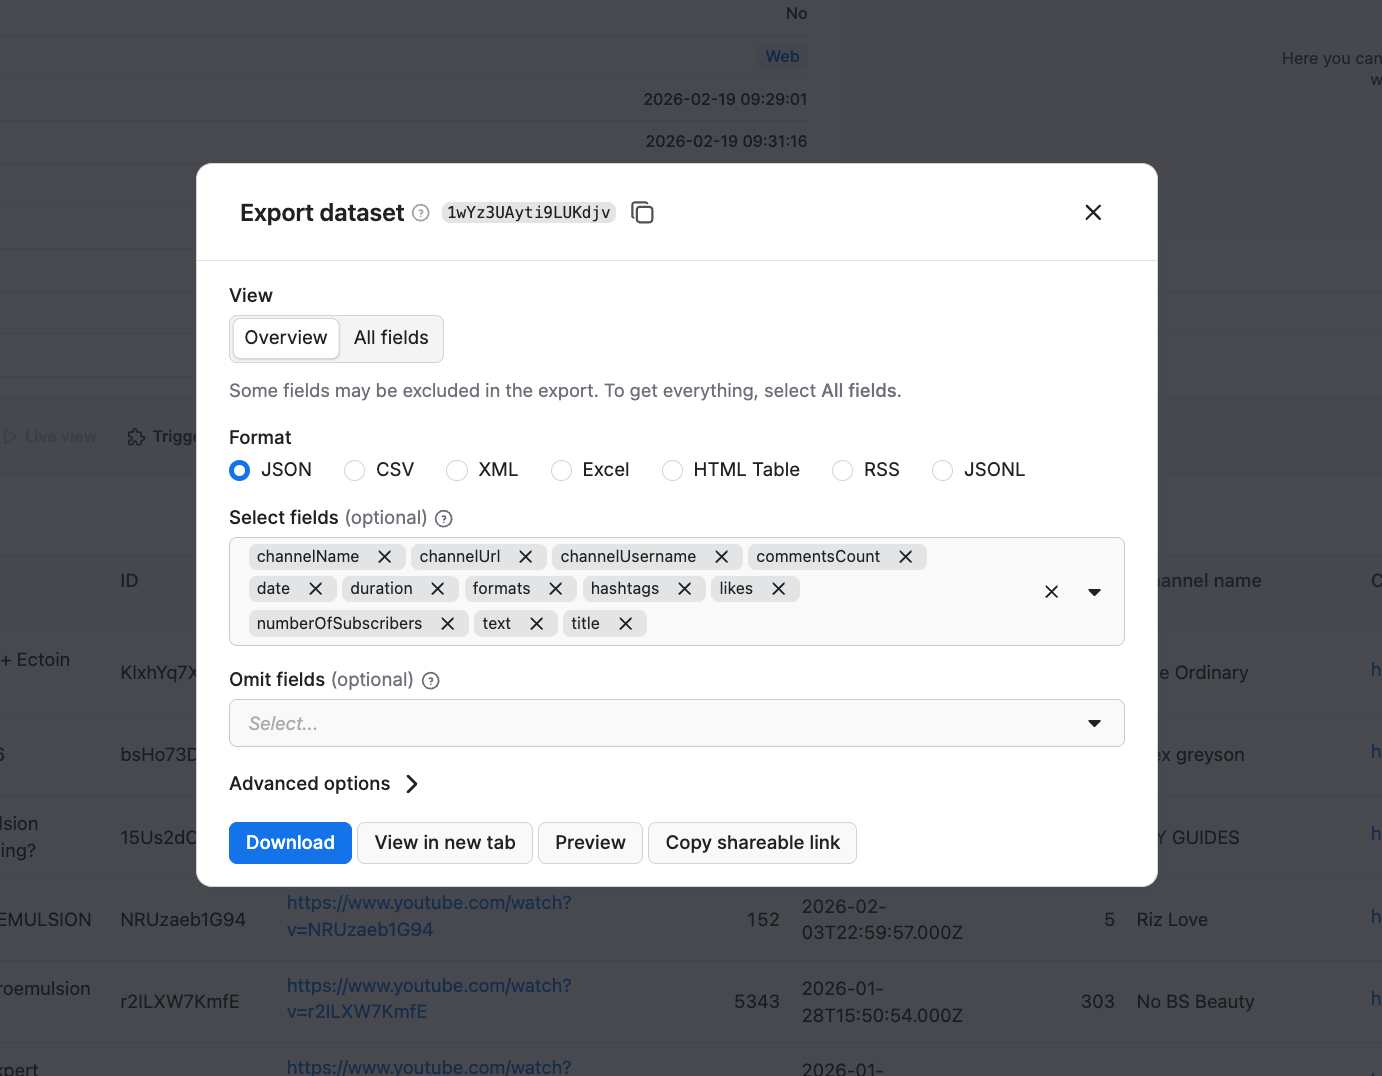Image resolution: width=1382 pixels, height=1076 pixels.
Task: Select the Excel export format
Action: pyautogui.click(x=561, y=470)
